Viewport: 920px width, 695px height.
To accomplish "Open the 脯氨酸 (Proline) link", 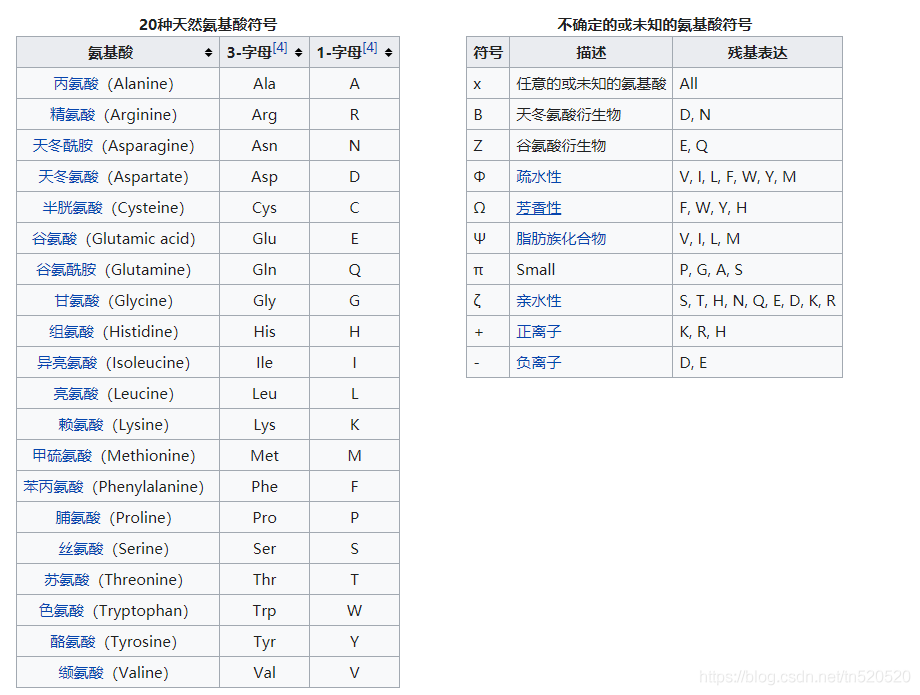I will coord(78,518).
